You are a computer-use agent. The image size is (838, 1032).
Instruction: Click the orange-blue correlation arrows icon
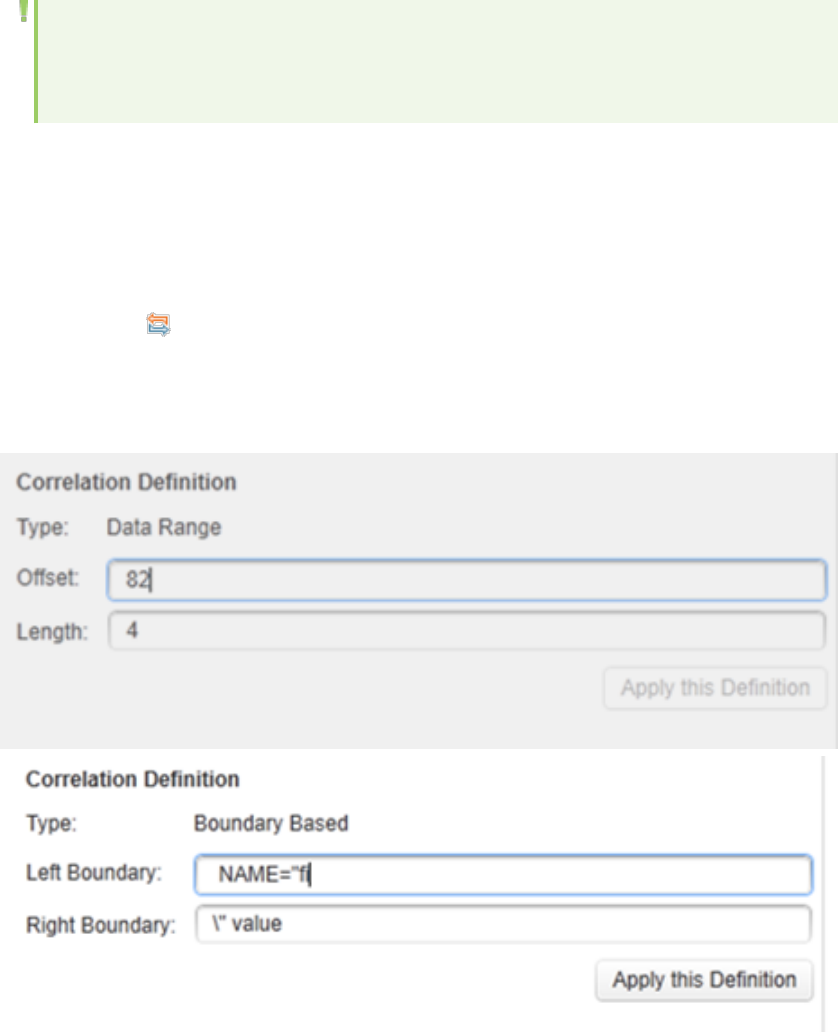(x=158, y=323)
